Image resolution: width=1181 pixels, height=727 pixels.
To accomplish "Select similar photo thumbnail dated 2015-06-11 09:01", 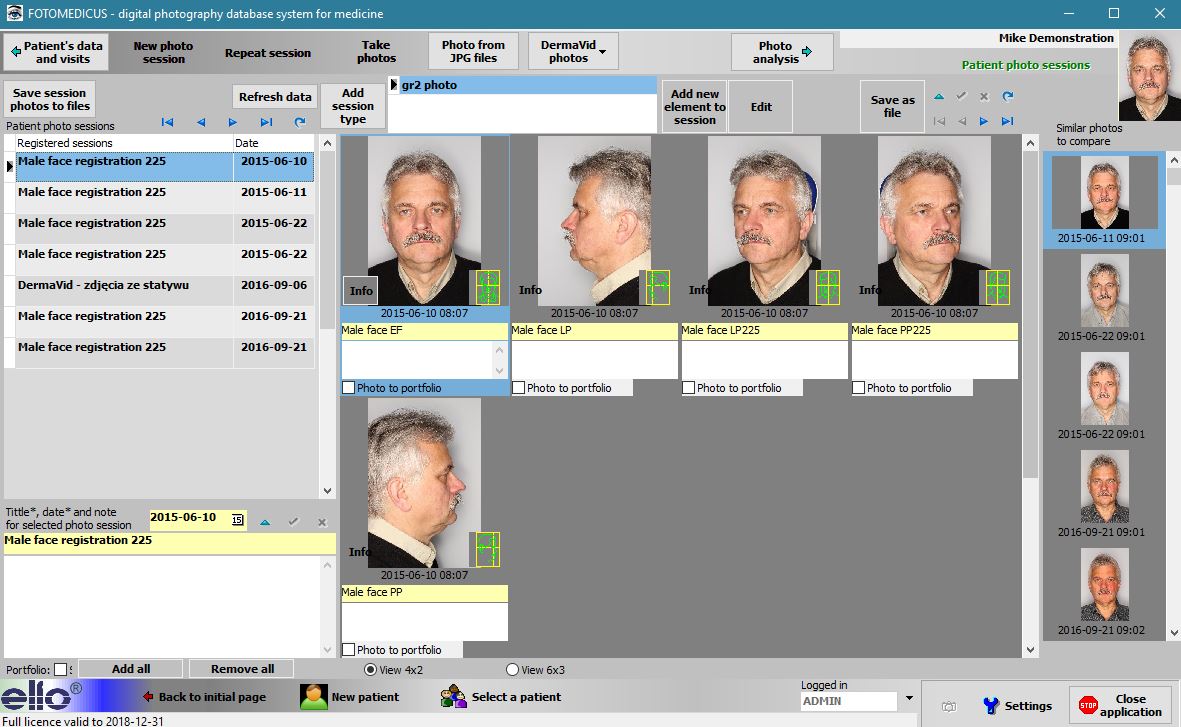I will [x=1104, y=200].
